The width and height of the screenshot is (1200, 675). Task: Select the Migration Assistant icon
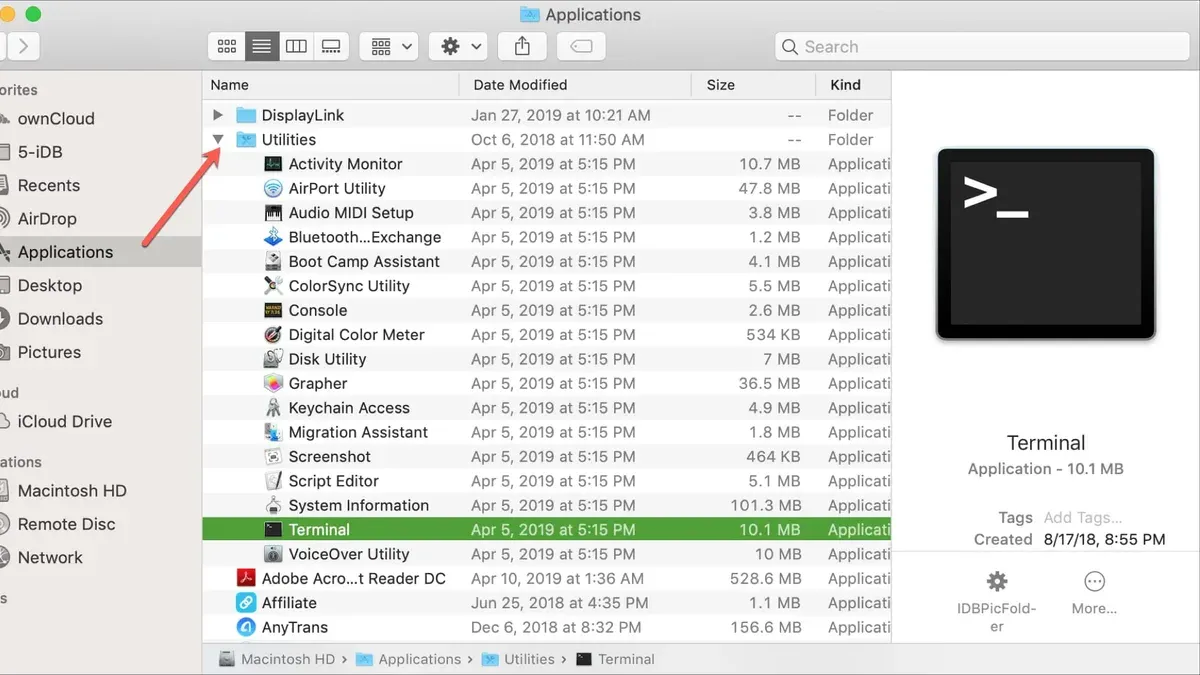273,432
